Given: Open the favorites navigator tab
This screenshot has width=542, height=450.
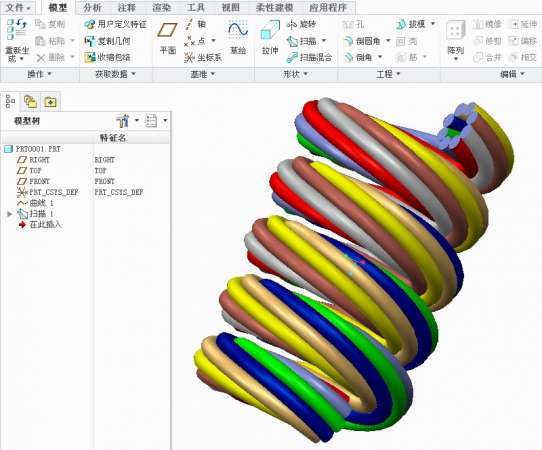Looking at the screenshot, I should (50, 102).
